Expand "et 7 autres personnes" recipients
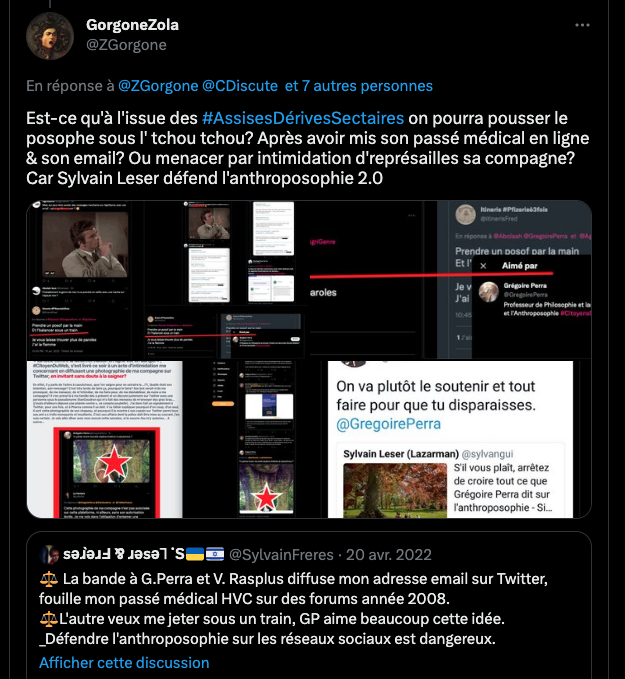Viewport: 625px width, 679px height. tap(359, 86)
